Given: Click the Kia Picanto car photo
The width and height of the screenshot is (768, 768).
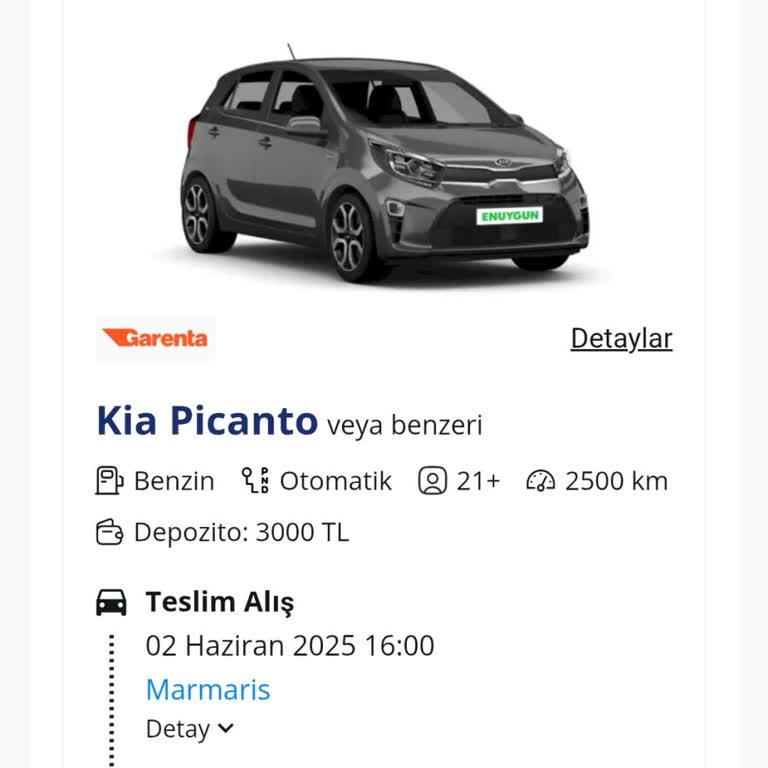Looking at the screenshot, I should pyautogui.click(x=385, y=165).
